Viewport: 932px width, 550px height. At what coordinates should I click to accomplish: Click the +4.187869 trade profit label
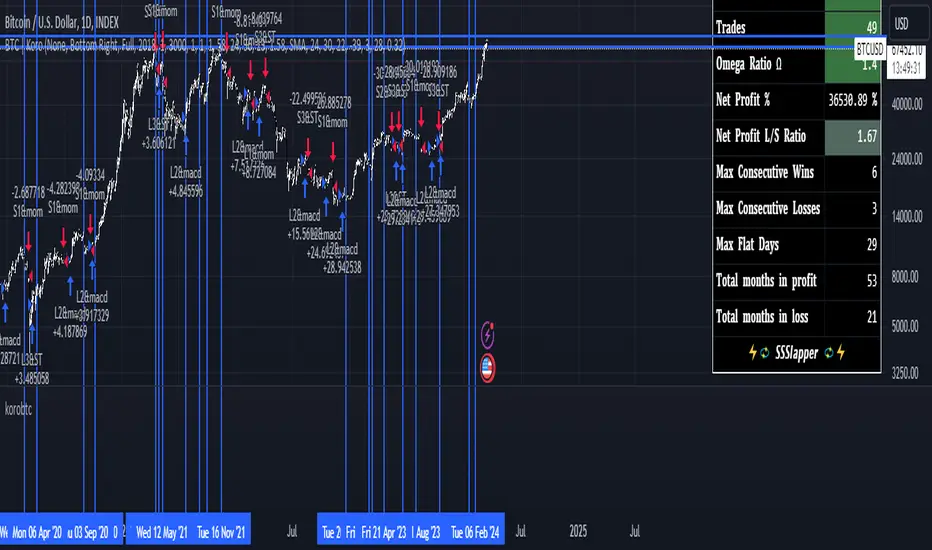pyautogui.click(x=70, y=332)
